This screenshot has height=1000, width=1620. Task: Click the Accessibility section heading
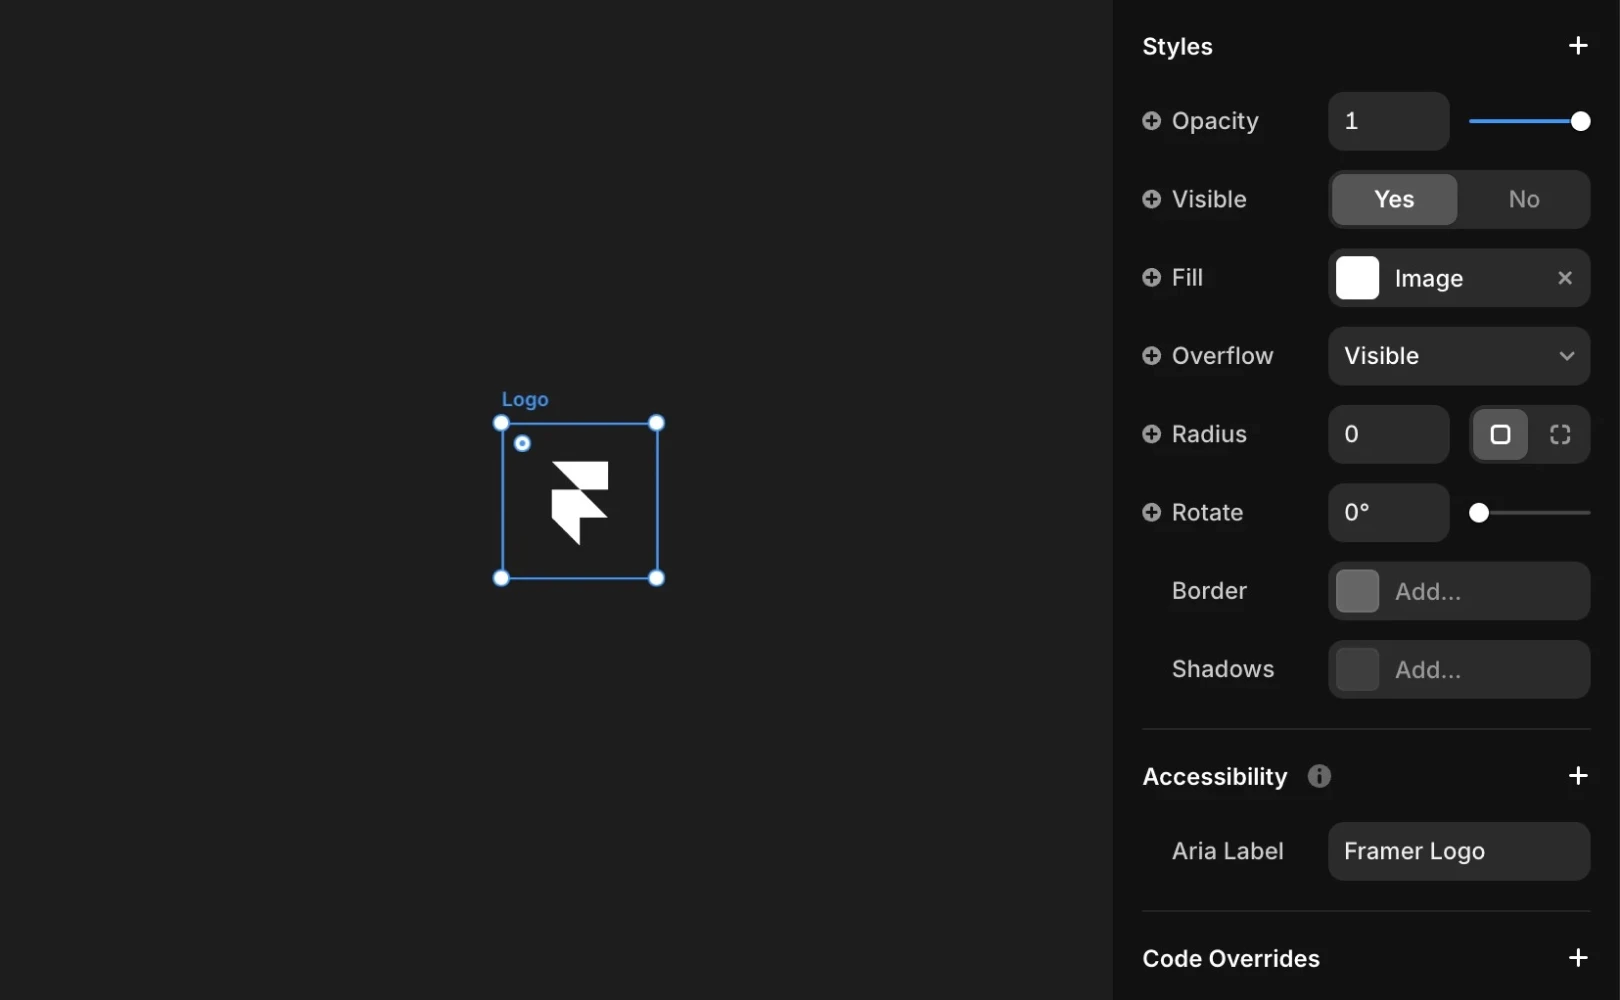(1215, 776)
